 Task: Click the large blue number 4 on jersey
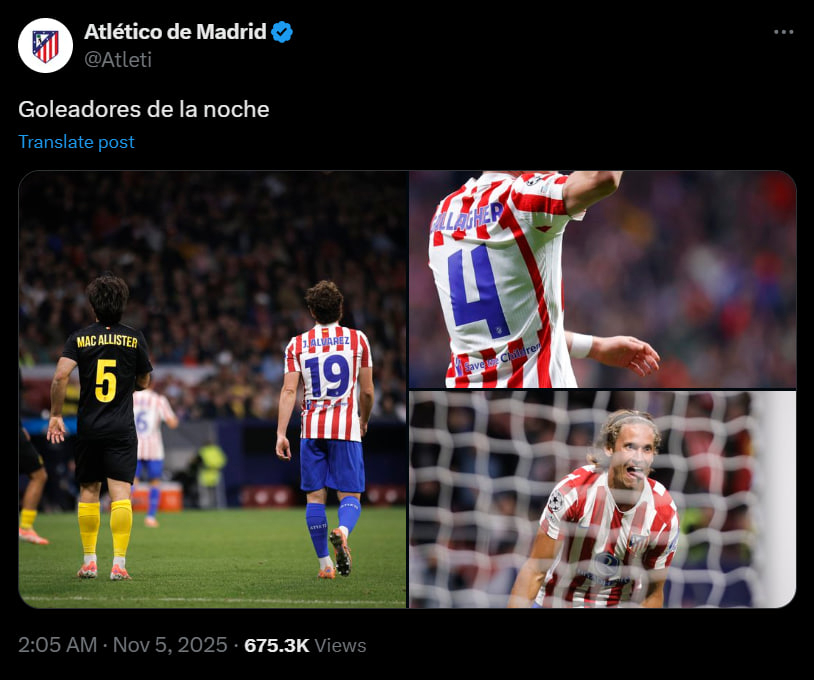478,292
